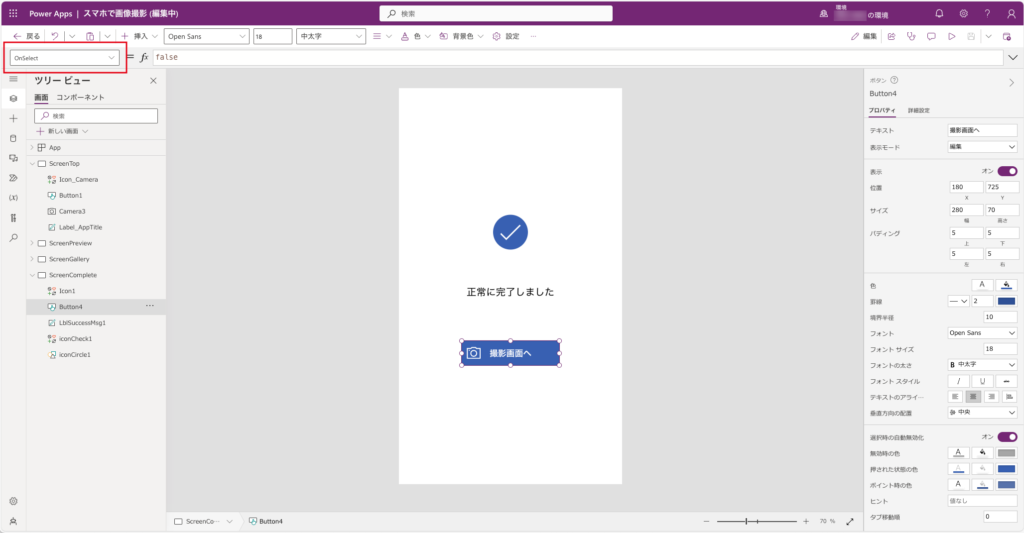This screenshot has height=533, width=1024.
Task: Click the app checker stethoscope icon
Action: [x=910, y=36]
